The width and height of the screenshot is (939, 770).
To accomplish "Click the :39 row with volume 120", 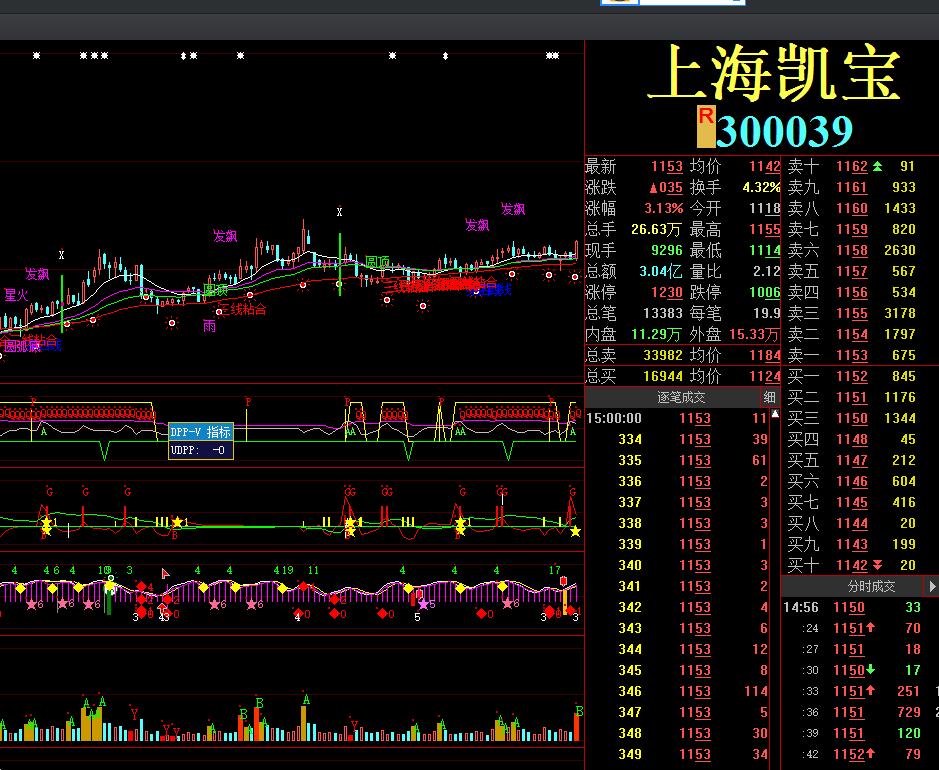I will click(x=861, y=733).
